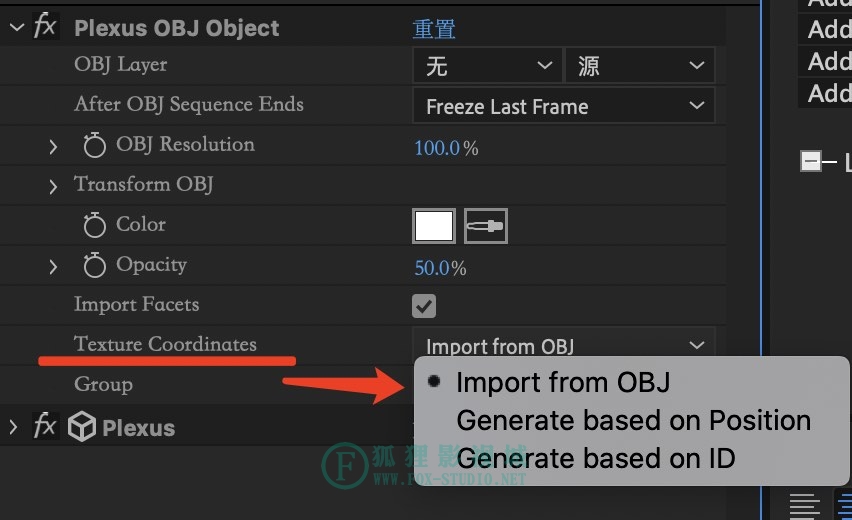Toggle the Plexus OBJ Object fx switch
The image size is (852, 520).
coord(45,26)
